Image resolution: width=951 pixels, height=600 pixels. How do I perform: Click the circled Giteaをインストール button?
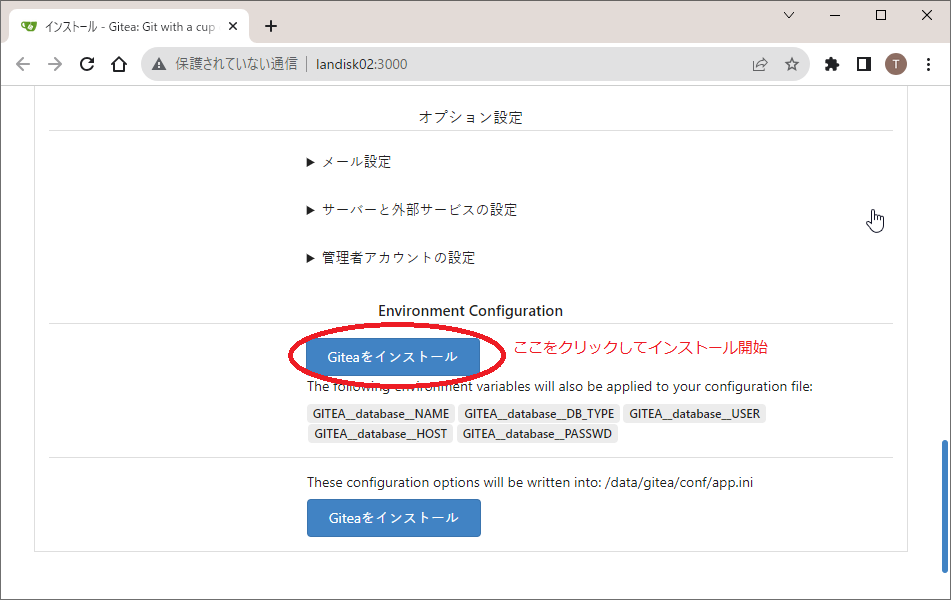pyautogui.click(x=393, y=357)
